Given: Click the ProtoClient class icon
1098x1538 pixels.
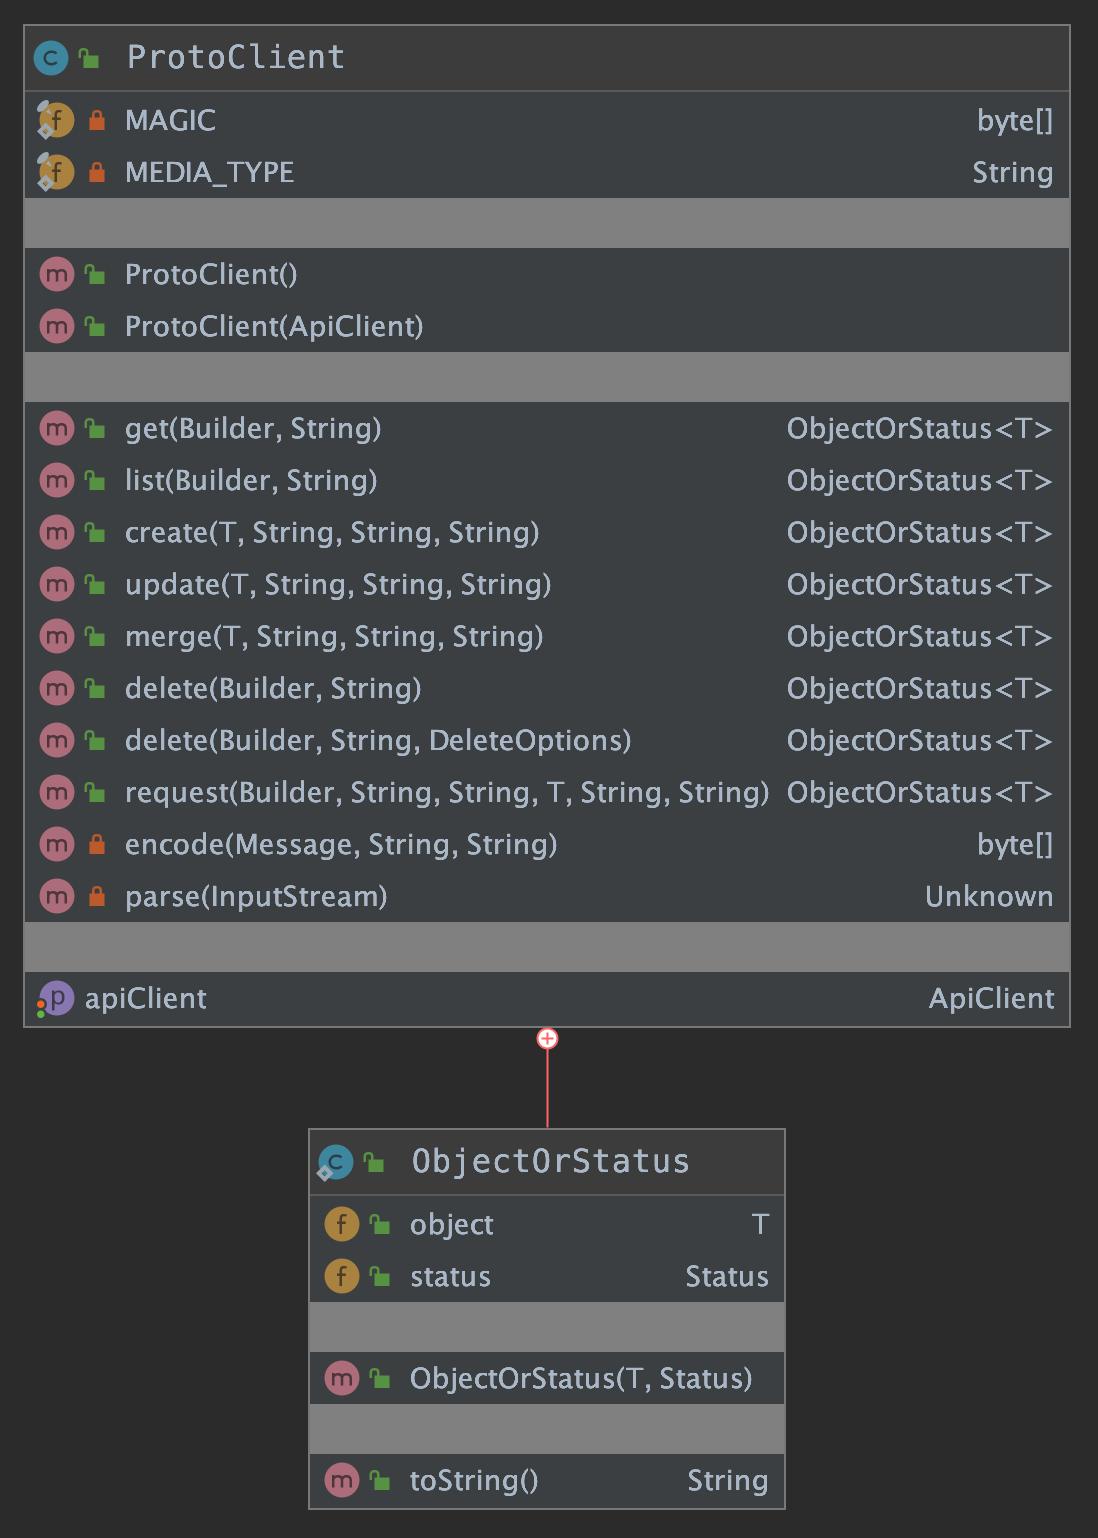Looking at the screenshot, I should tap(51, 58).
